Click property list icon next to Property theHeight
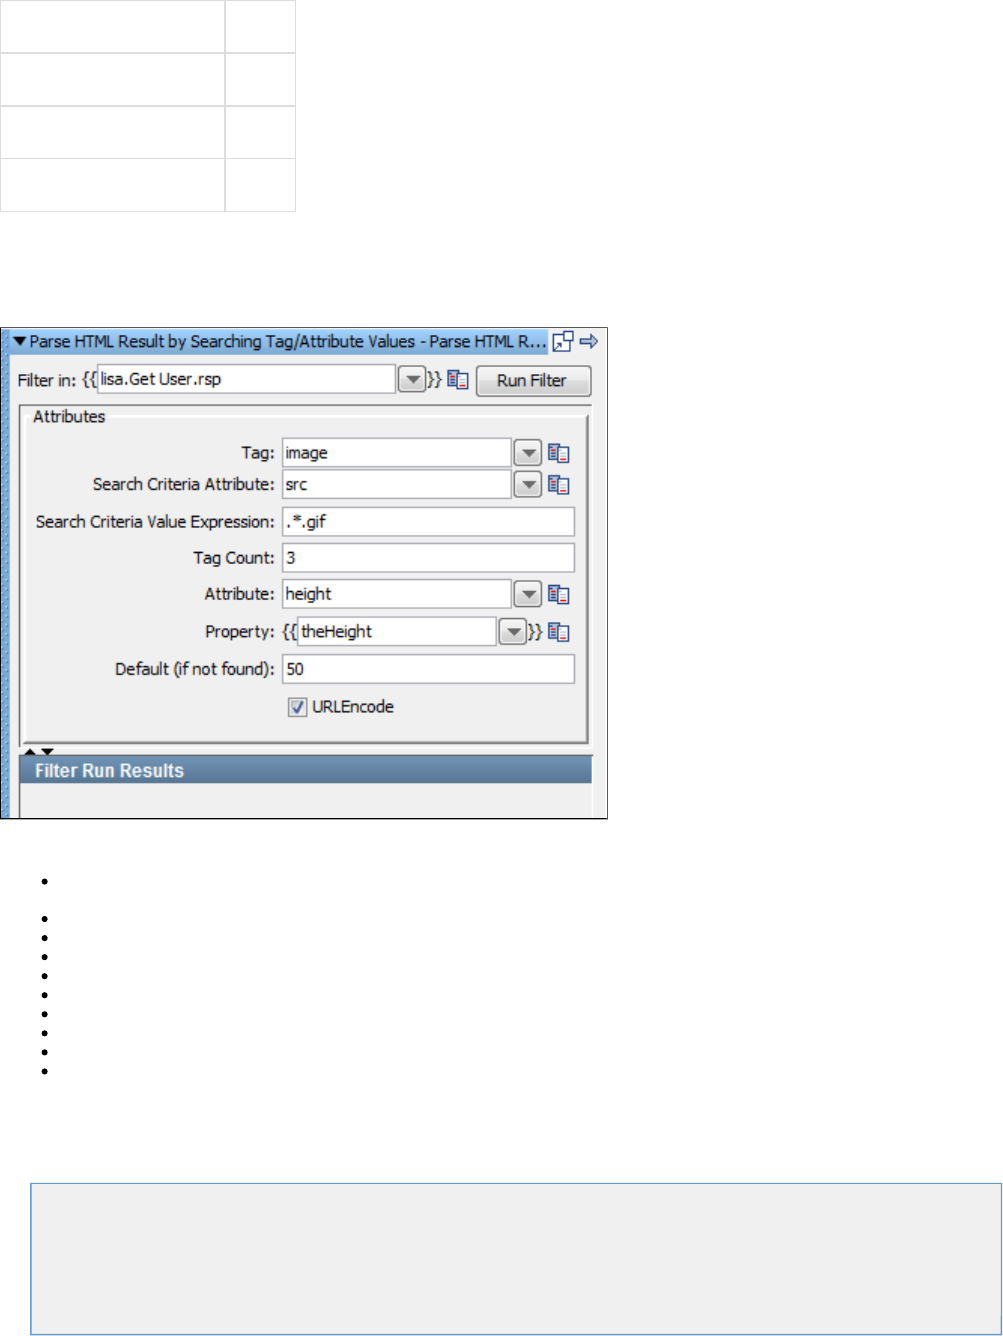 coord(559,632)
